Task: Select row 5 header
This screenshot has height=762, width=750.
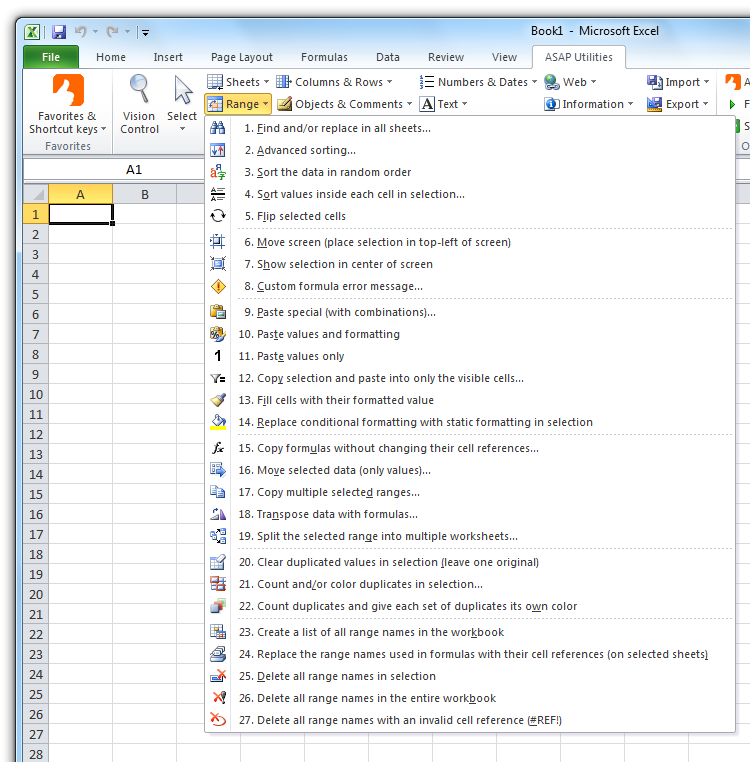Action: pos(35,294)
